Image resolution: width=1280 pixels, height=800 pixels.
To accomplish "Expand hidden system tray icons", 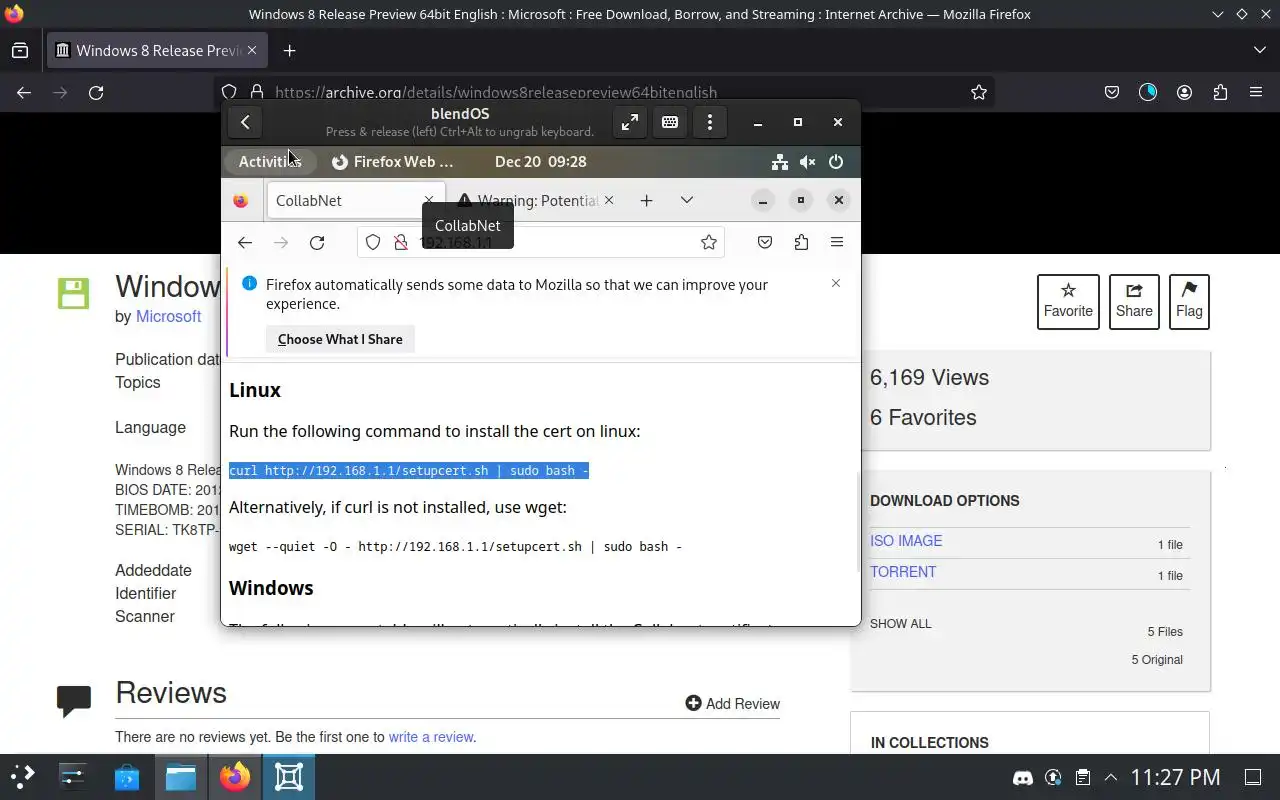I will 1111,777.
